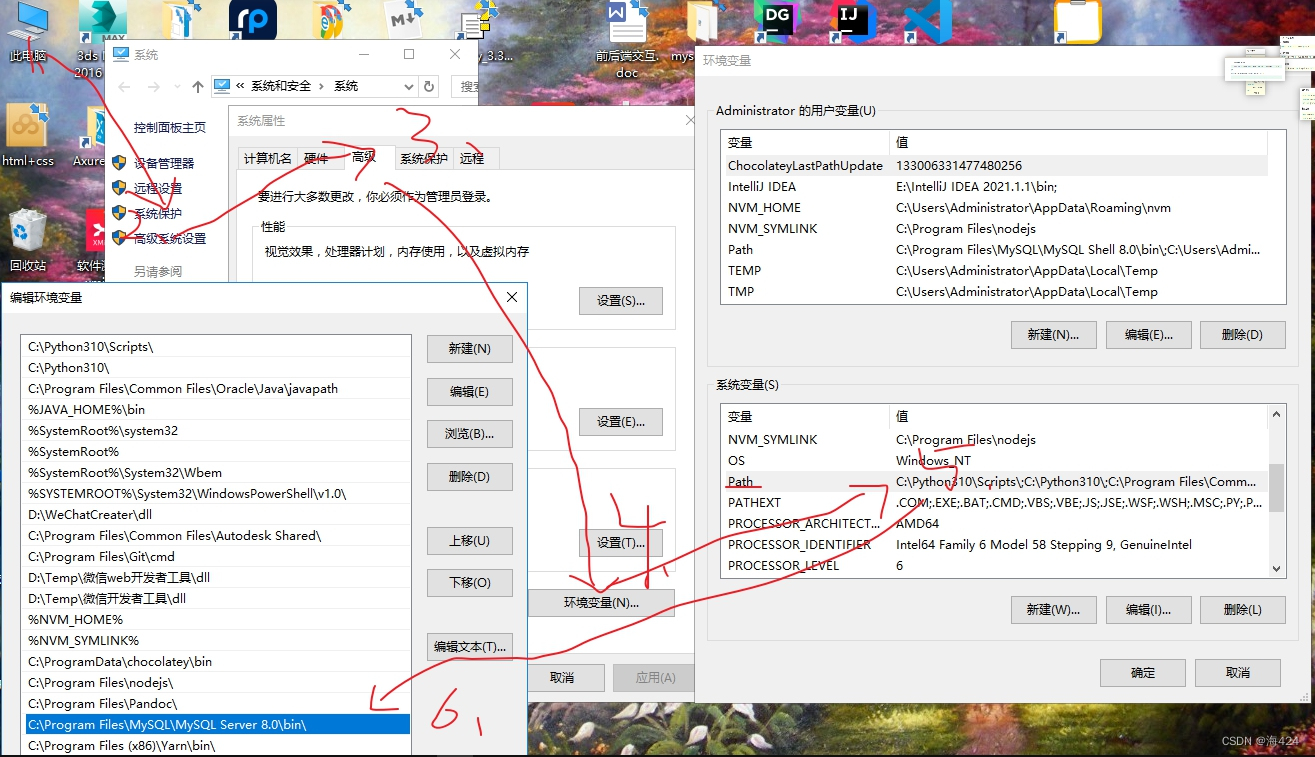Select user variable Path row with MySQL Shell
The image size is (1315, 757).
click(996, 249)
